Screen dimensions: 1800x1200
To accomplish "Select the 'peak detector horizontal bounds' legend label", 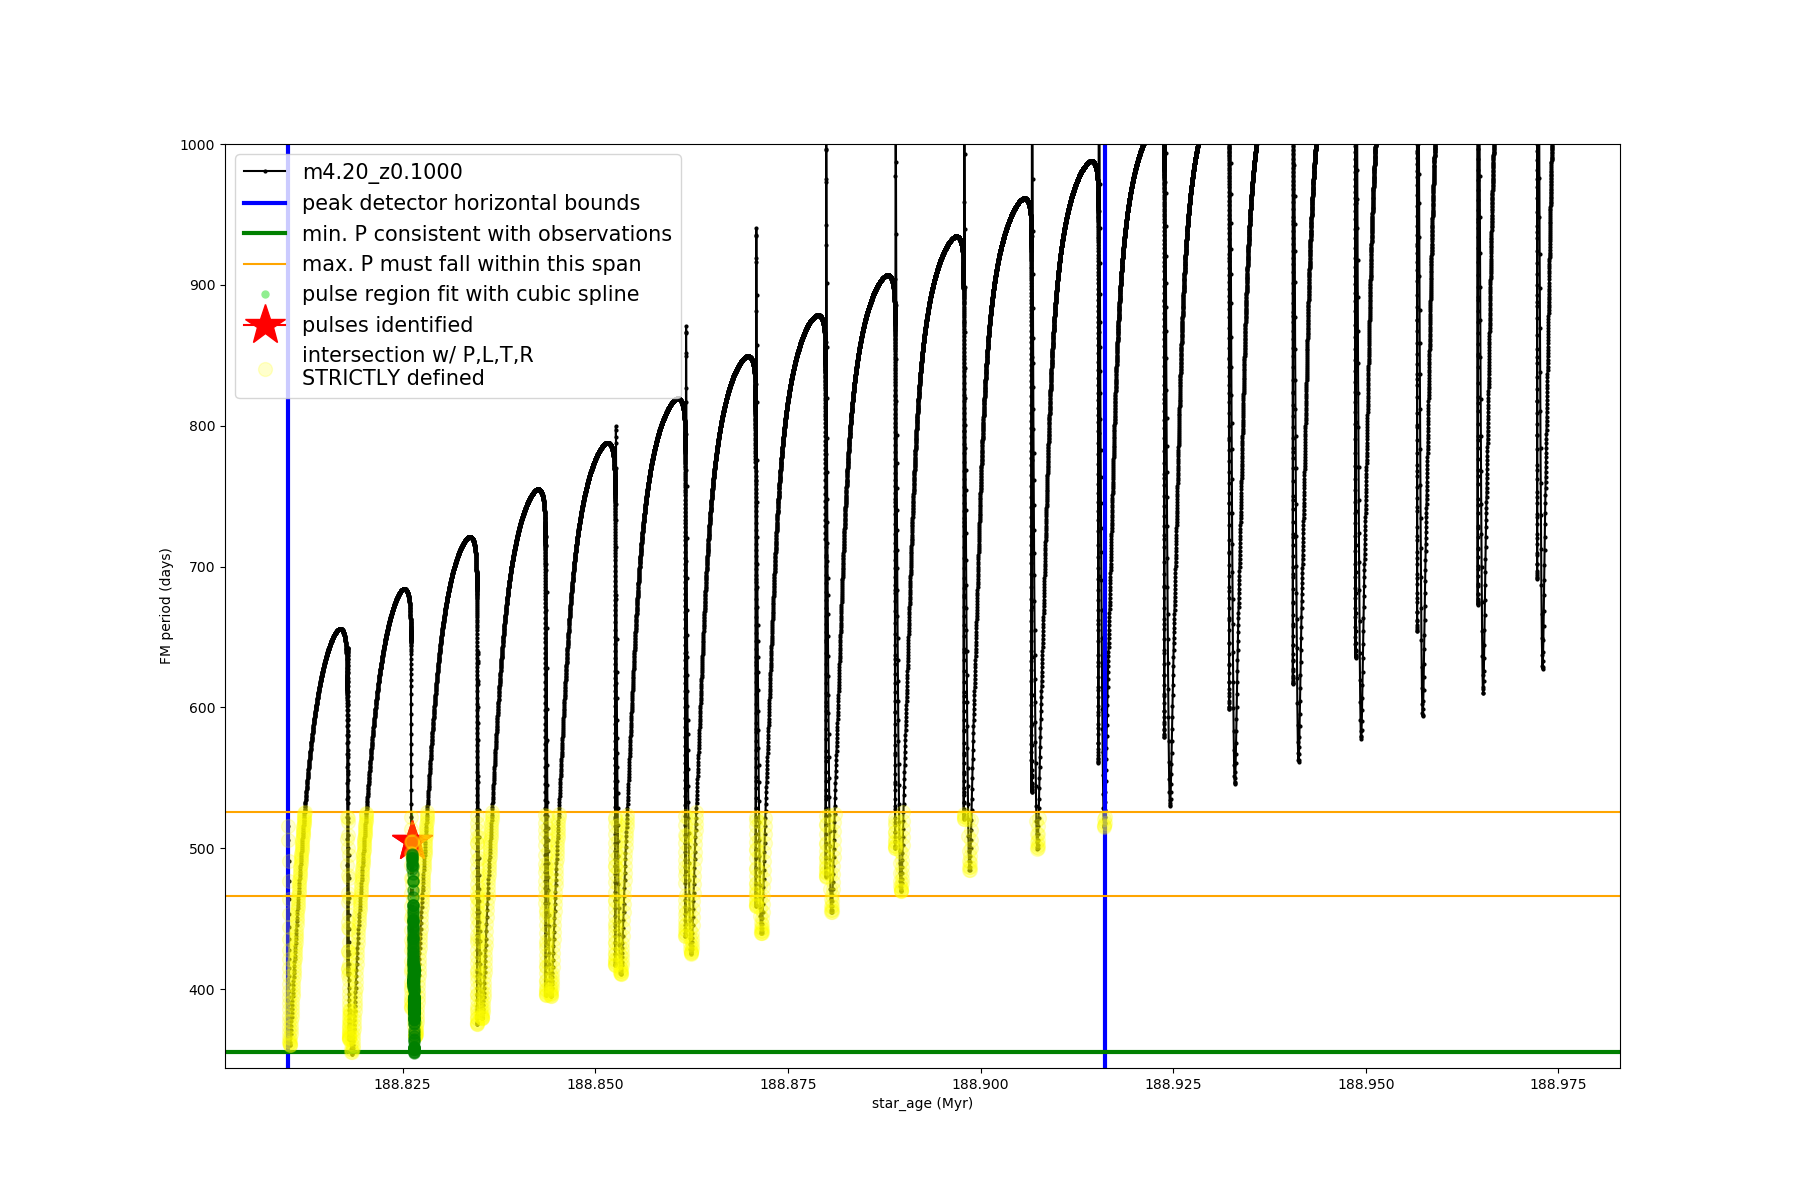I will coord(470,203).
